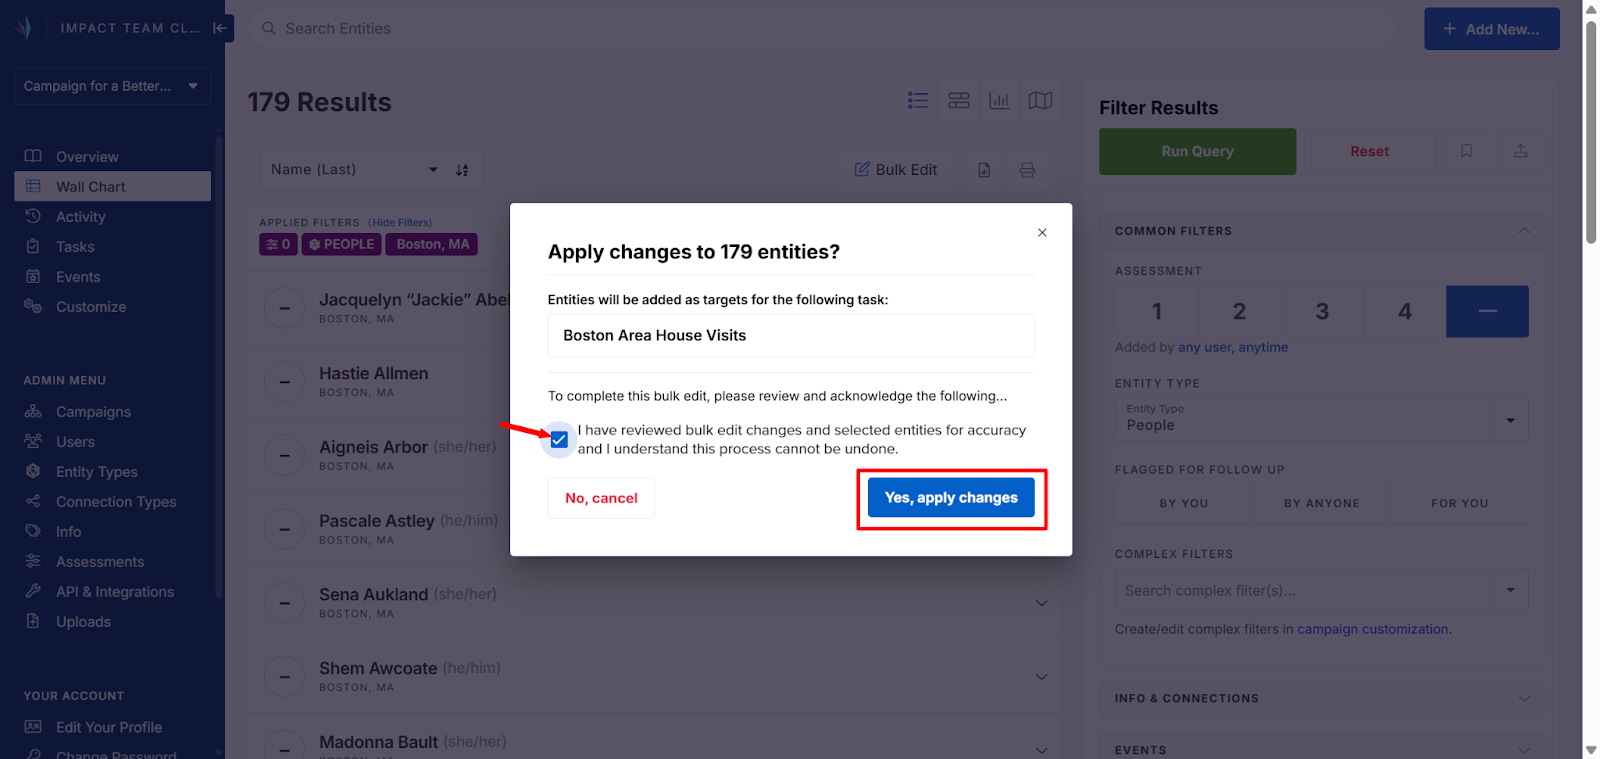1600x759 pixels.
Task: Click assessment circle for Pascale Astley
Action: [x=284, y=529]
